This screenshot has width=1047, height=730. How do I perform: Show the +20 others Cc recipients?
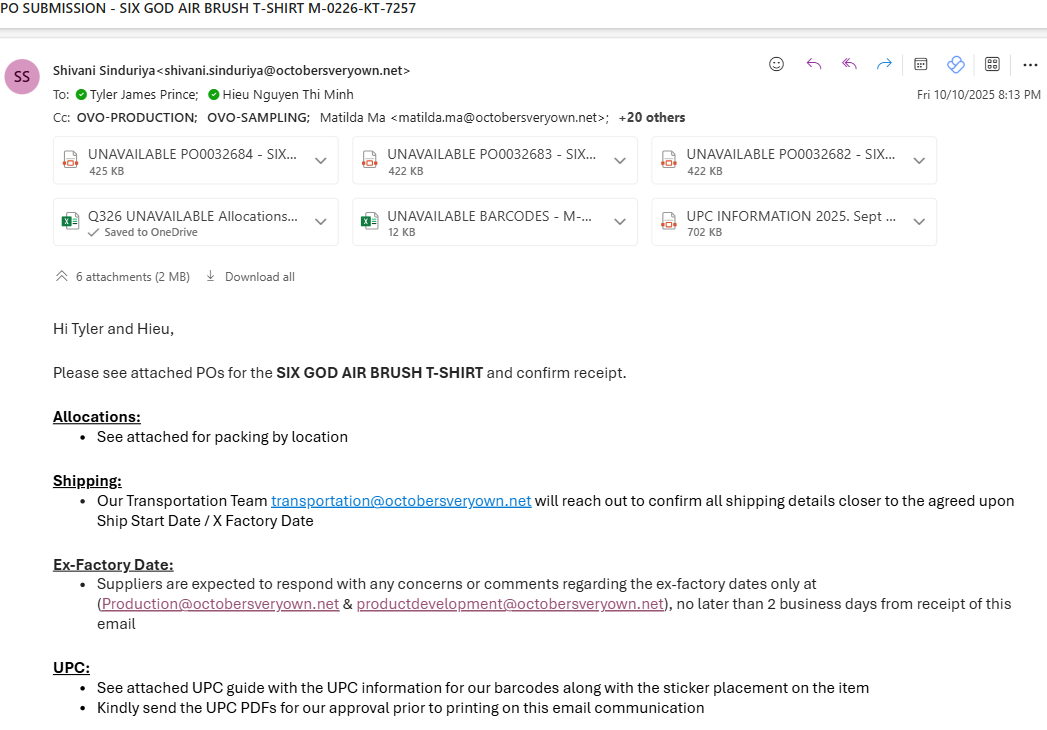pos(651,118)
